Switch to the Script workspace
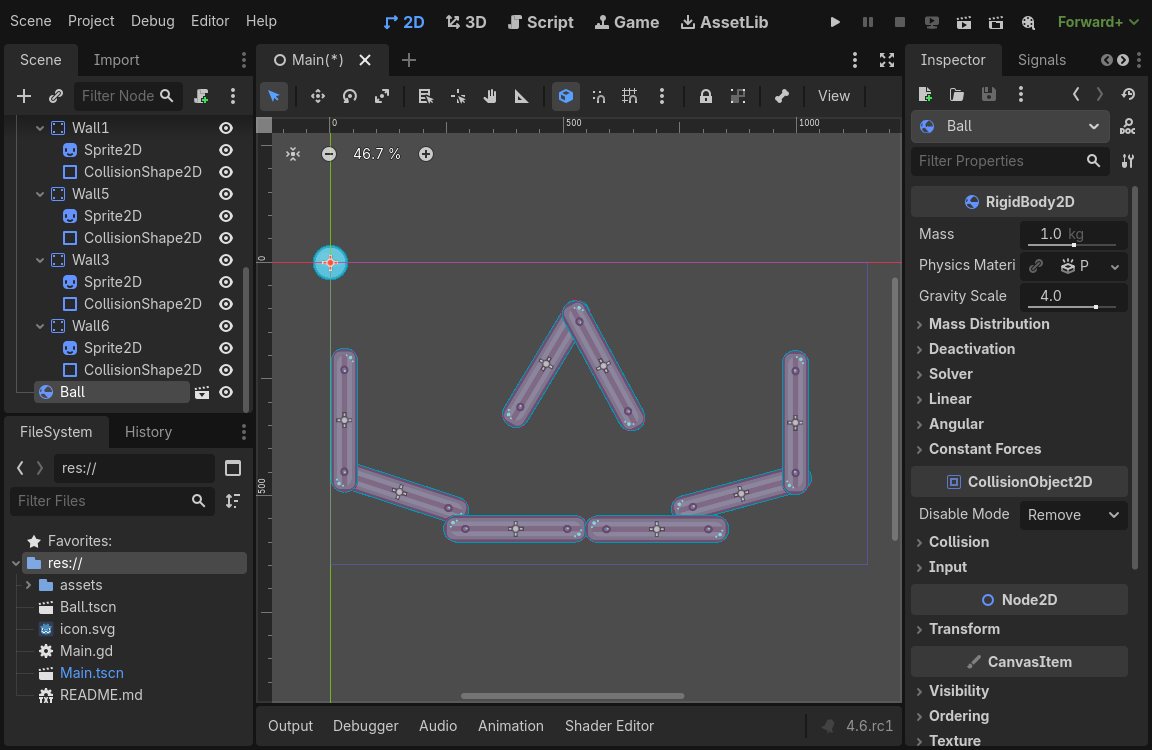This screenshot has height=750, width=1152. [540, 22]
